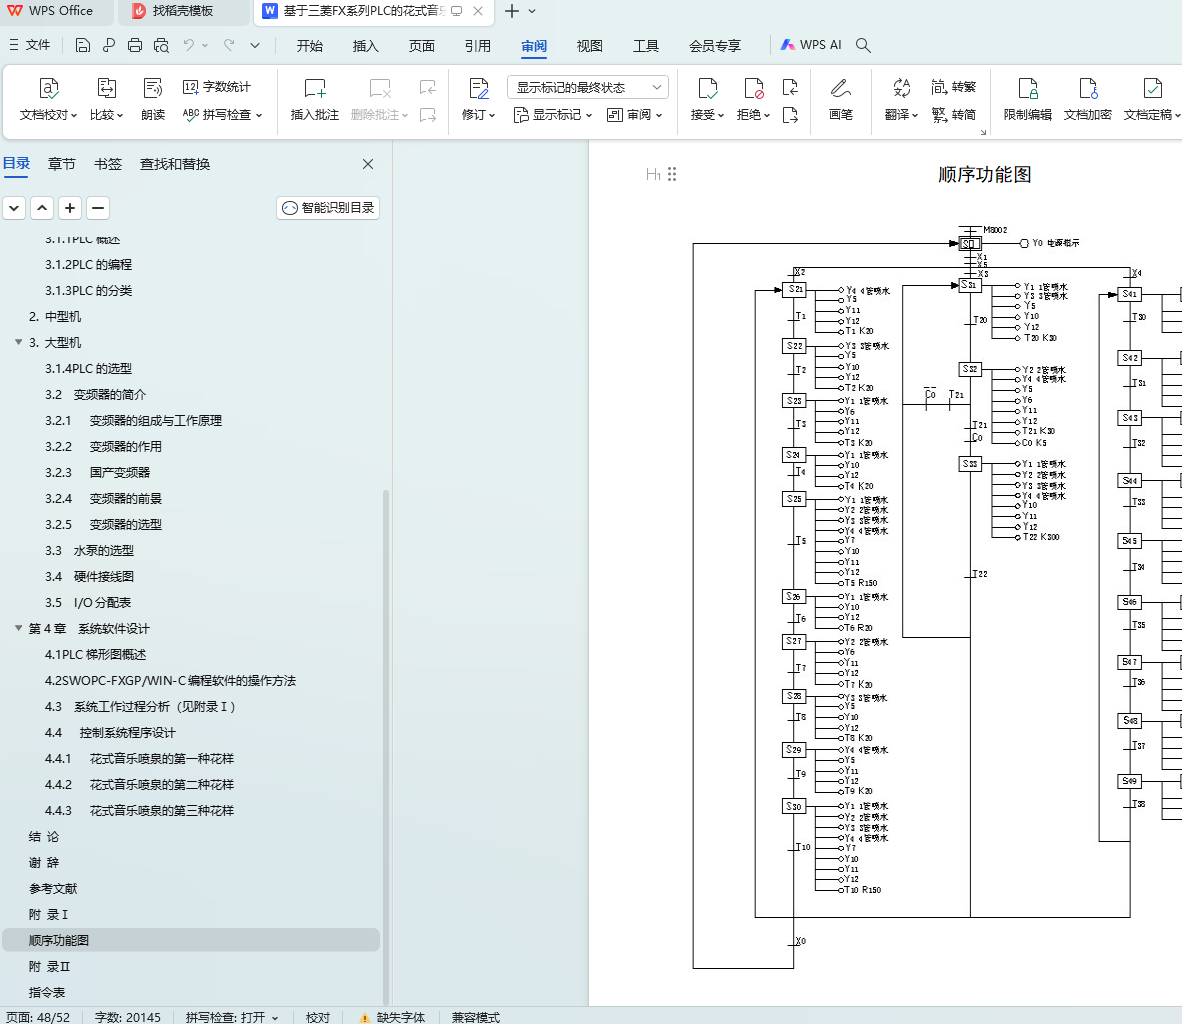Select 参考文献 in the outline
The height and width of the screenshot is (1024, 1182).
coord(53,888)
